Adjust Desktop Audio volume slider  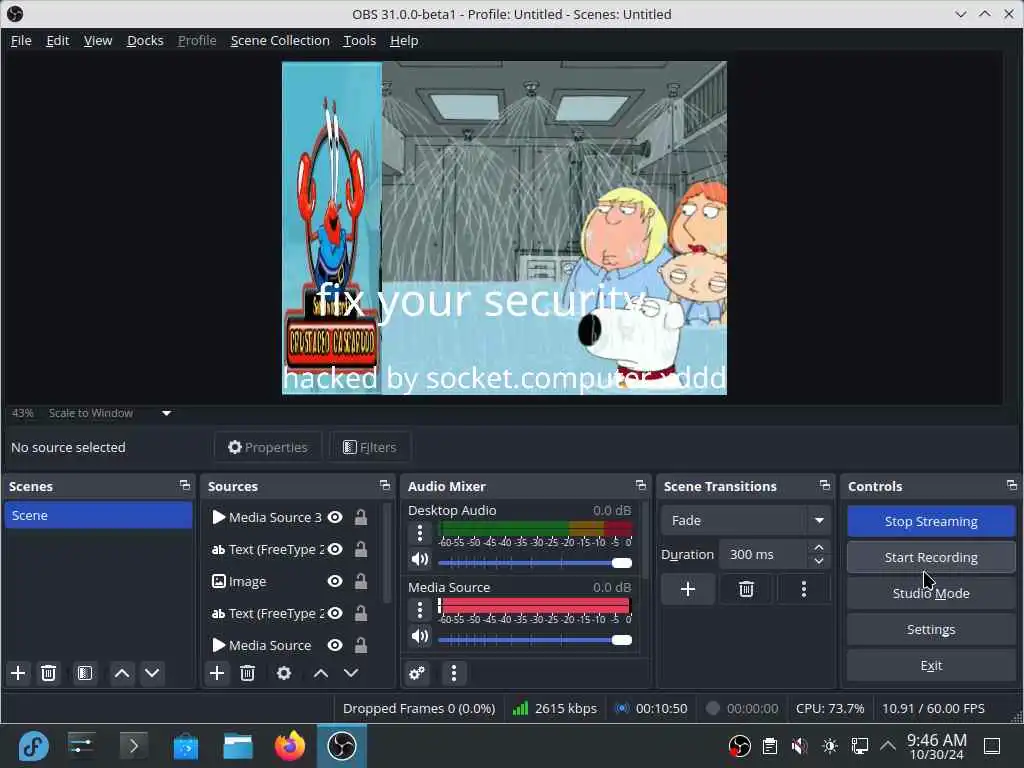pos(535,563)
